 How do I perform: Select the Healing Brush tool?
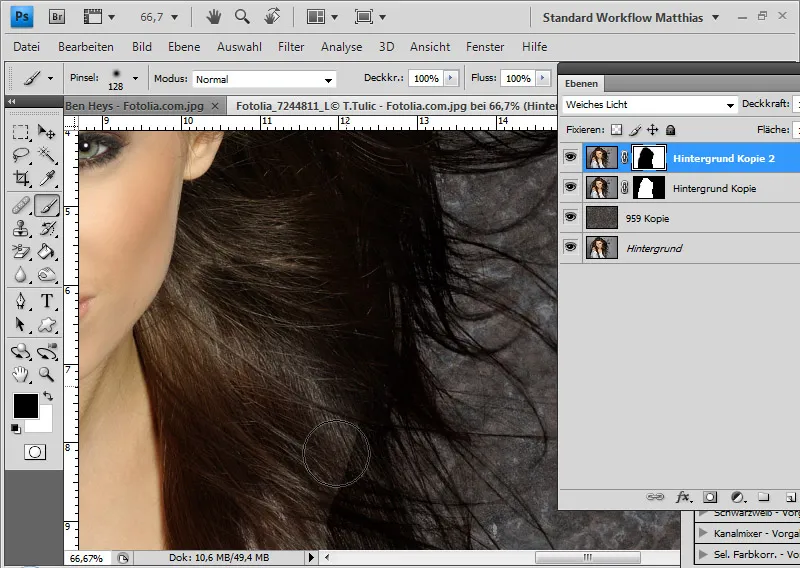point(21,206)
